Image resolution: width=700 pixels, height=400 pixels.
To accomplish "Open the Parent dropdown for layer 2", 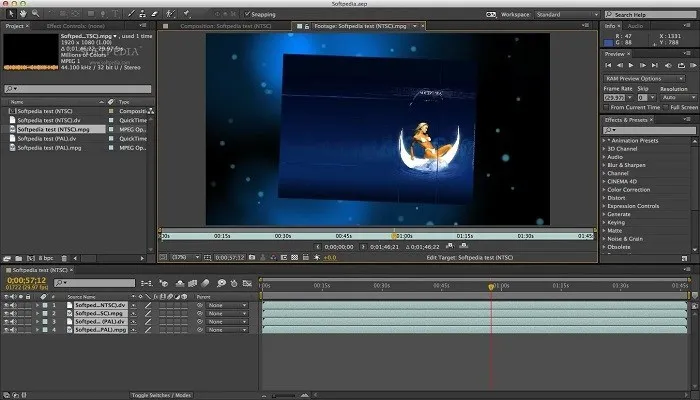I will (227, 313).
